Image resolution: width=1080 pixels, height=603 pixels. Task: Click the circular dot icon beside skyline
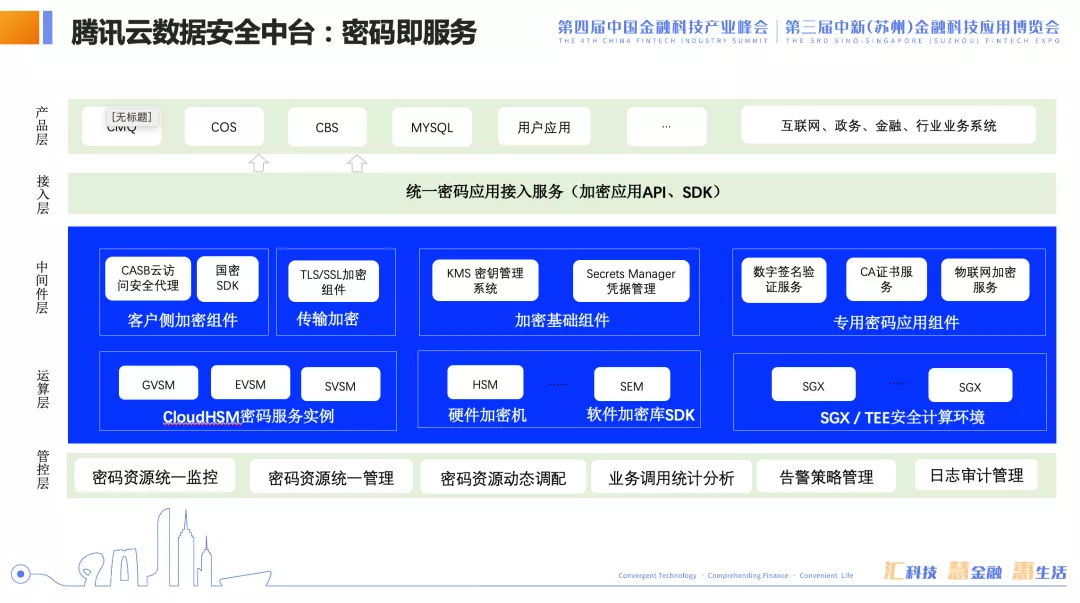tap(21, 573)
